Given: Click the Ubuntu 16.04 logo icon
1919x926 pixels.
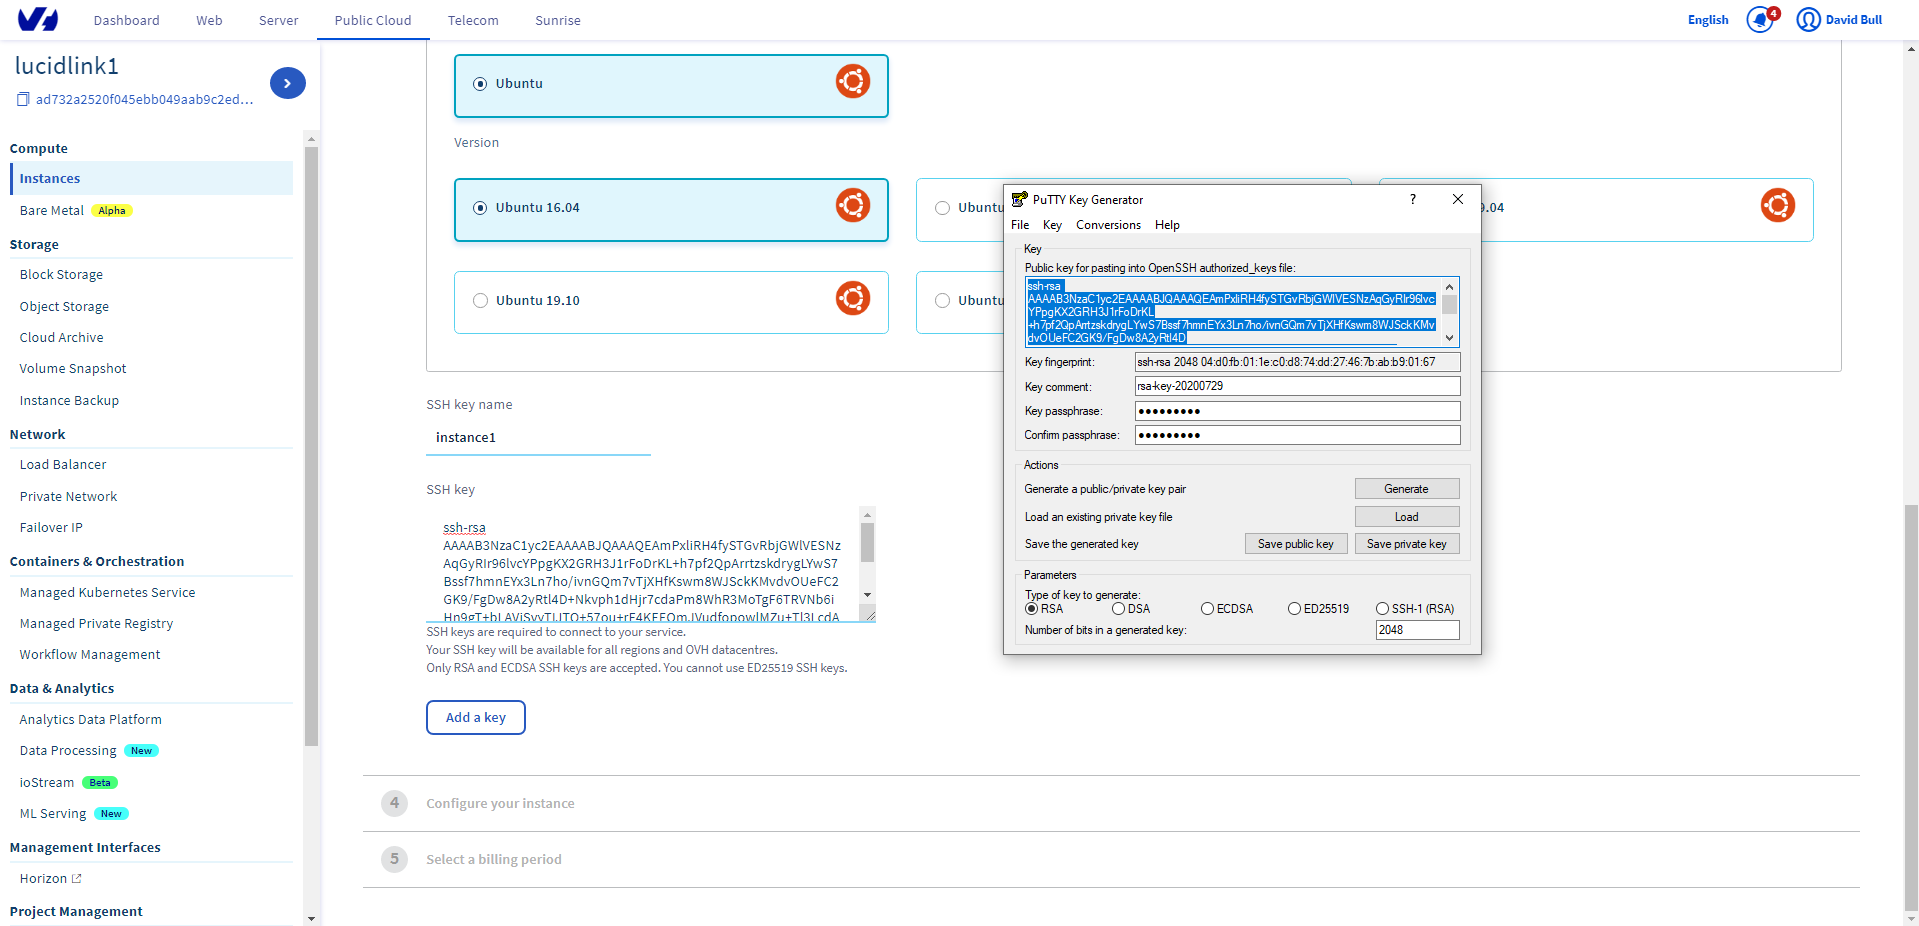Looking at the screenshot, I should click(853, 206).
